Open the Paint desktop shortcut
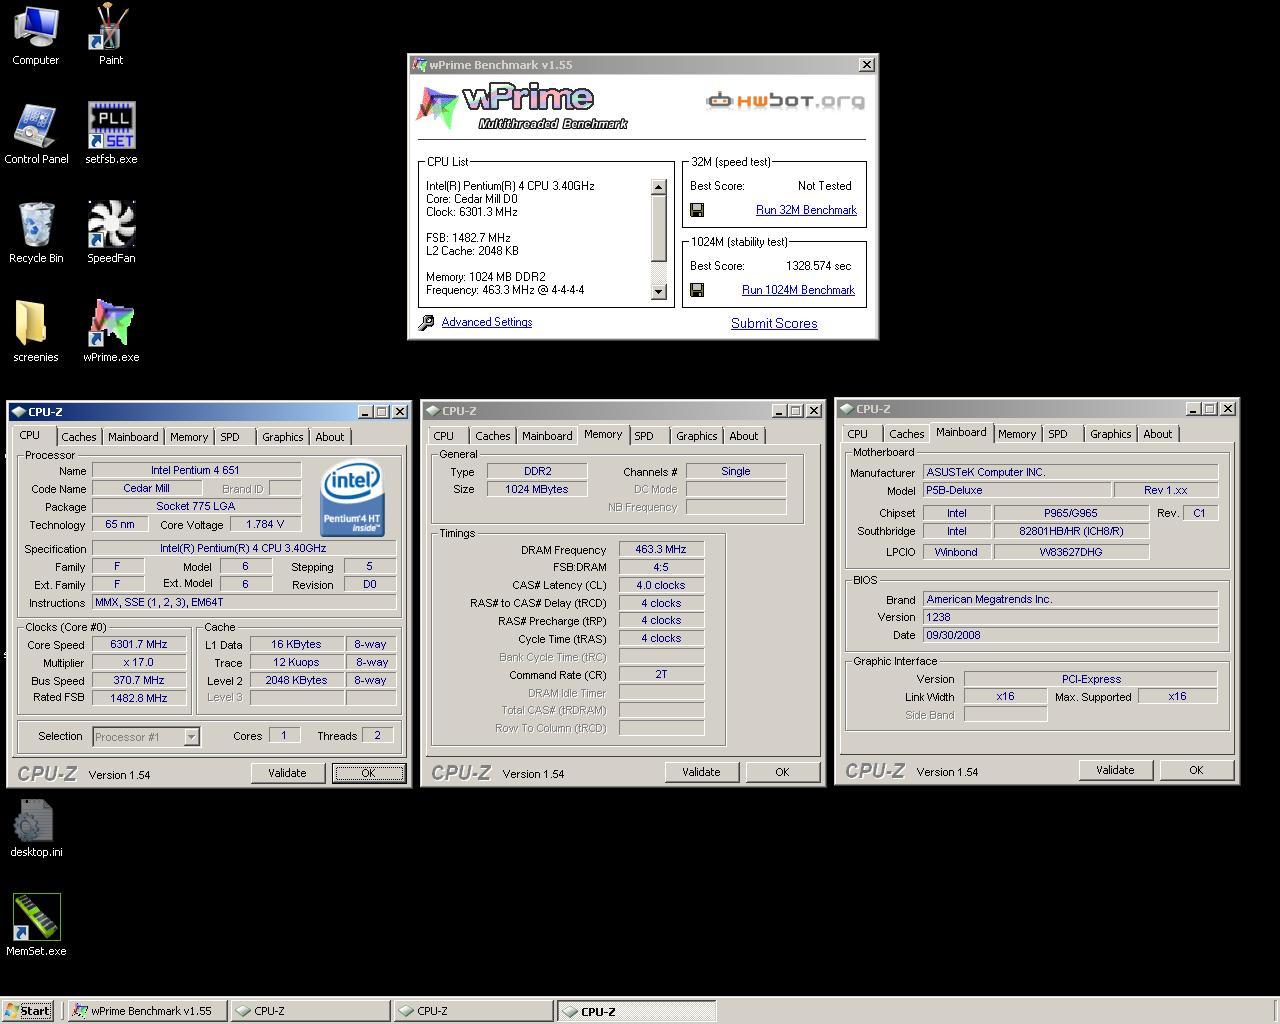 tap(111, 36)
